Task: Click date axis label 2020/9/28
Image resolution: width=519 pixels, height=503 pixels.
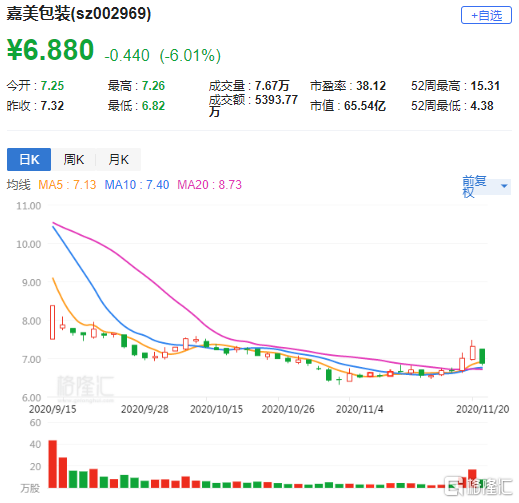Action: coord(145,409)
